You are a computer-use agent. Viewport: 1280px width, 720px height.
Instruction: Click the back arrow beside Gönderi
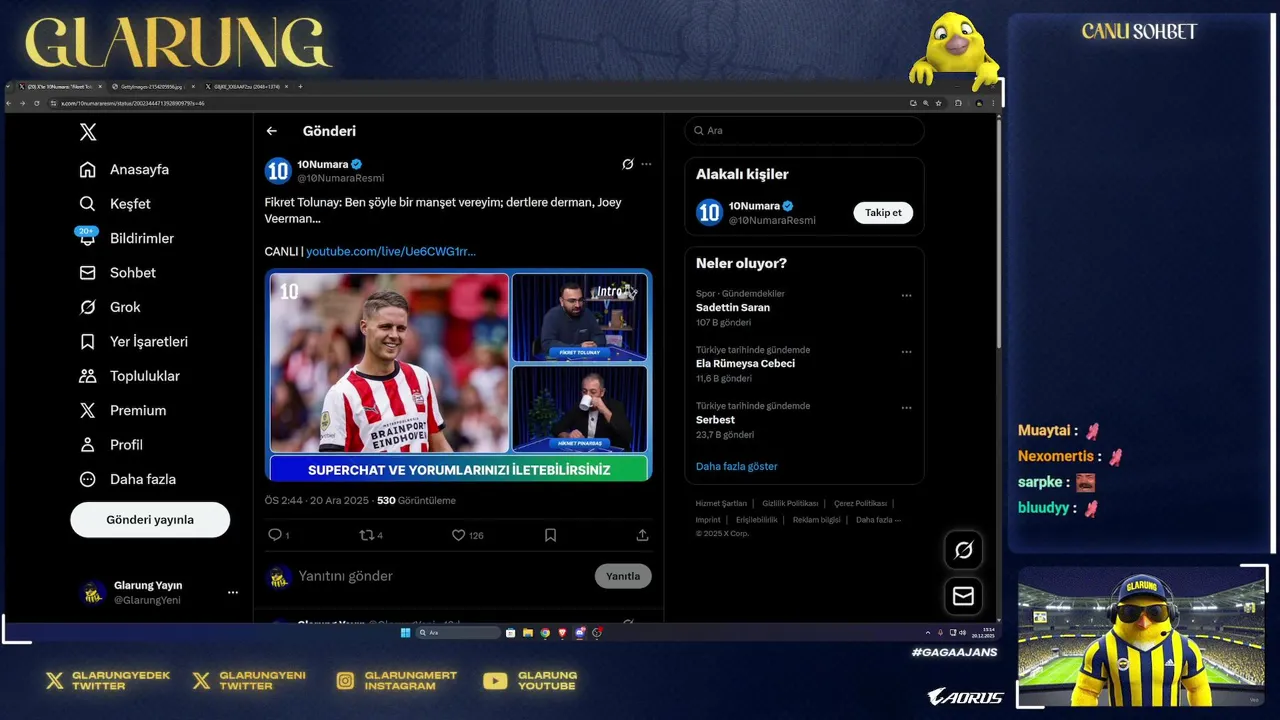point(271,131)
